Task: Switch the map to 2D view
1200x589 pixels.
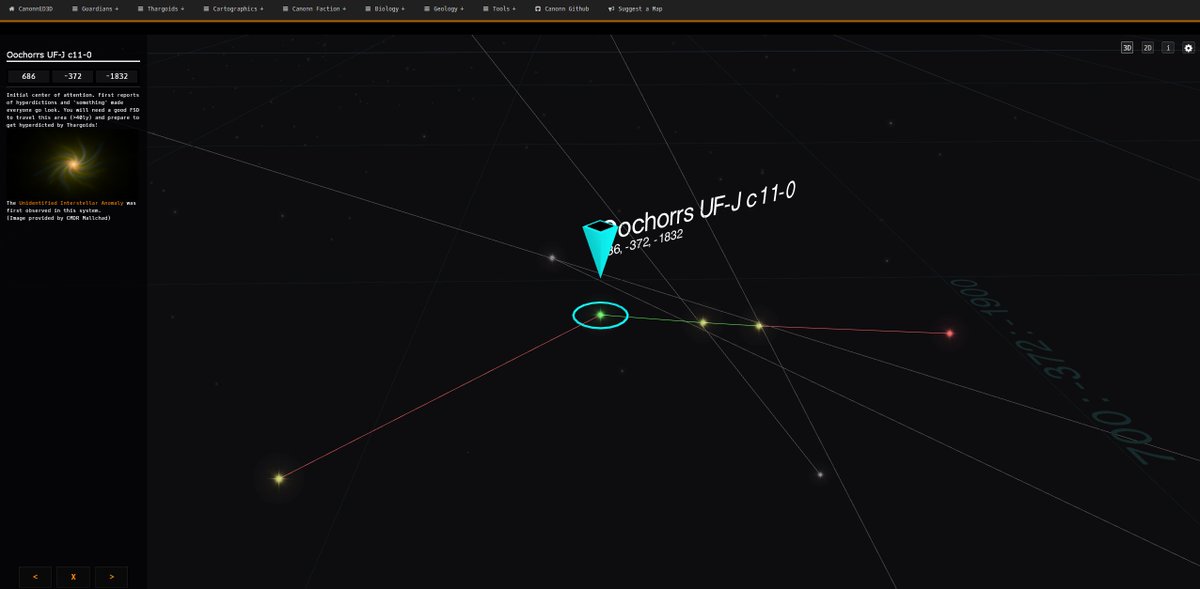Action: coord(1146,47)
